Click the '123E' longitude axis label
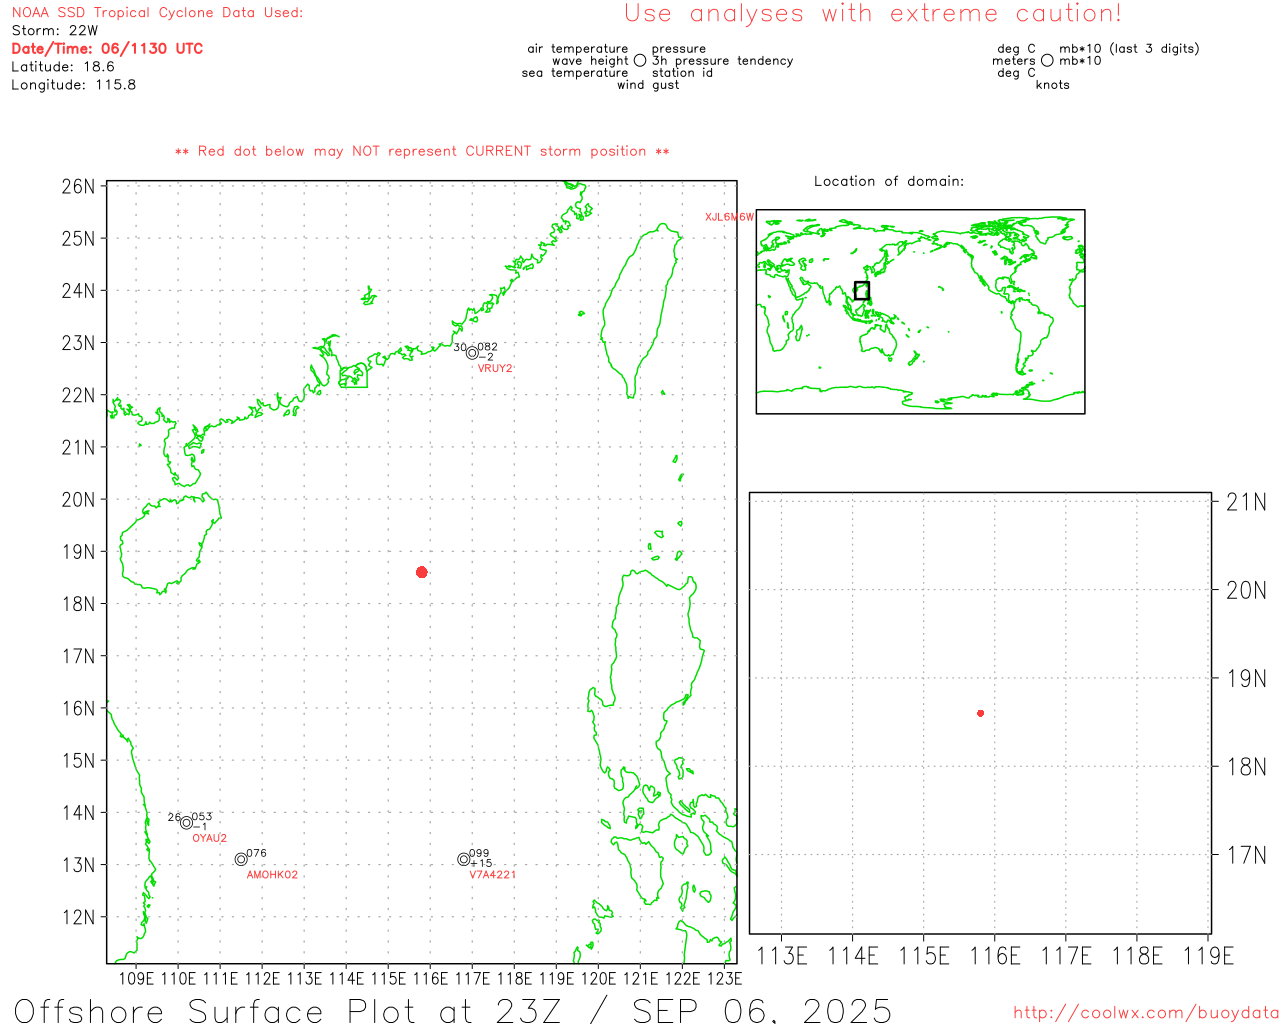The height and width of the screenshot is (1024, 1280). point(724,979)
